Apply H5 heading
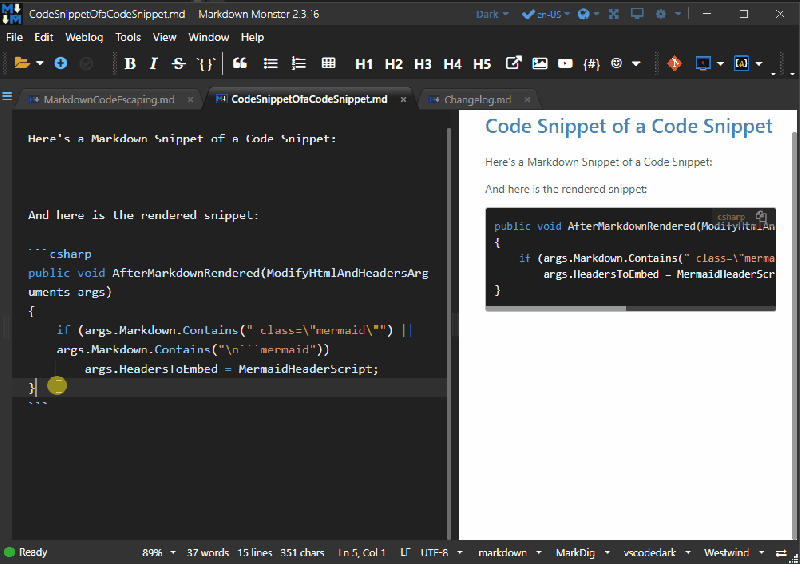800x564 pixels. click(x=482, y=64)
